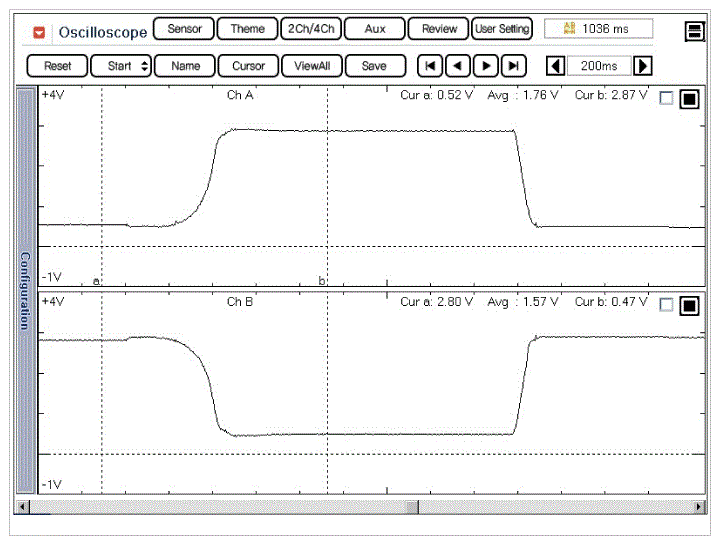This screenshot has height=545, width=720.
Task: Maximize Ch A with black square icon
Action: (689, 99)
